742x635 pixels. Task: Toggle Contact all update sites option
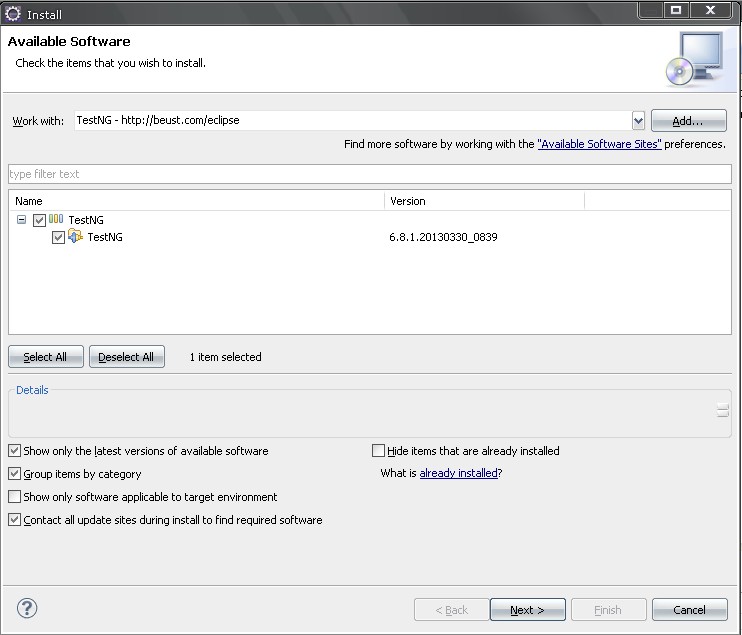(15, 520)
